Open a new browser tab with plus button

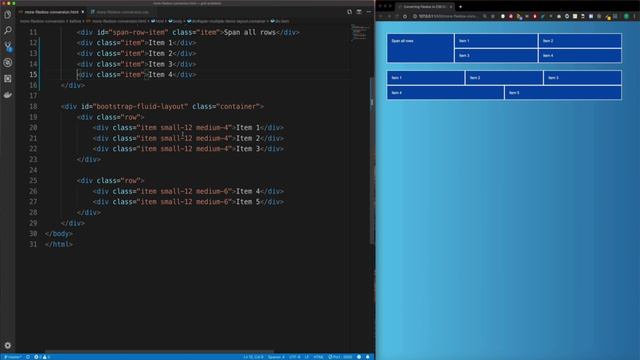click(x=460, y=7)
